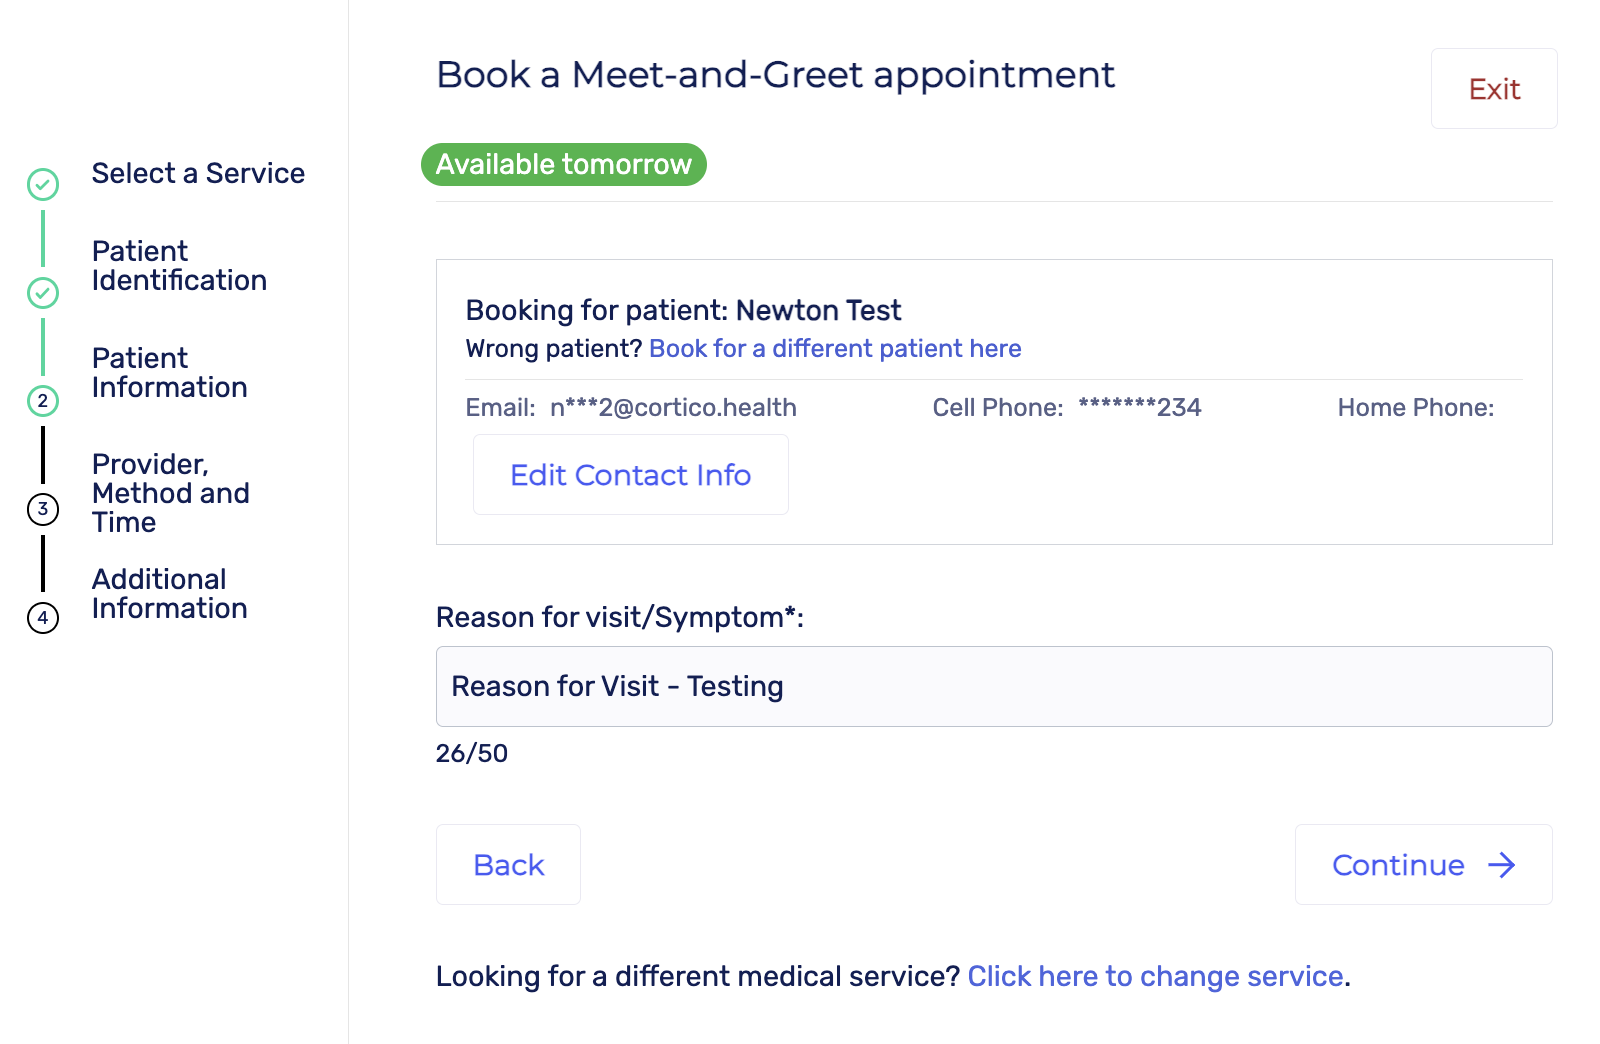The height and width of the screenshot is (1044, 1600).
Task: Click step 2 circle icon
Action: tap(43, 401)
